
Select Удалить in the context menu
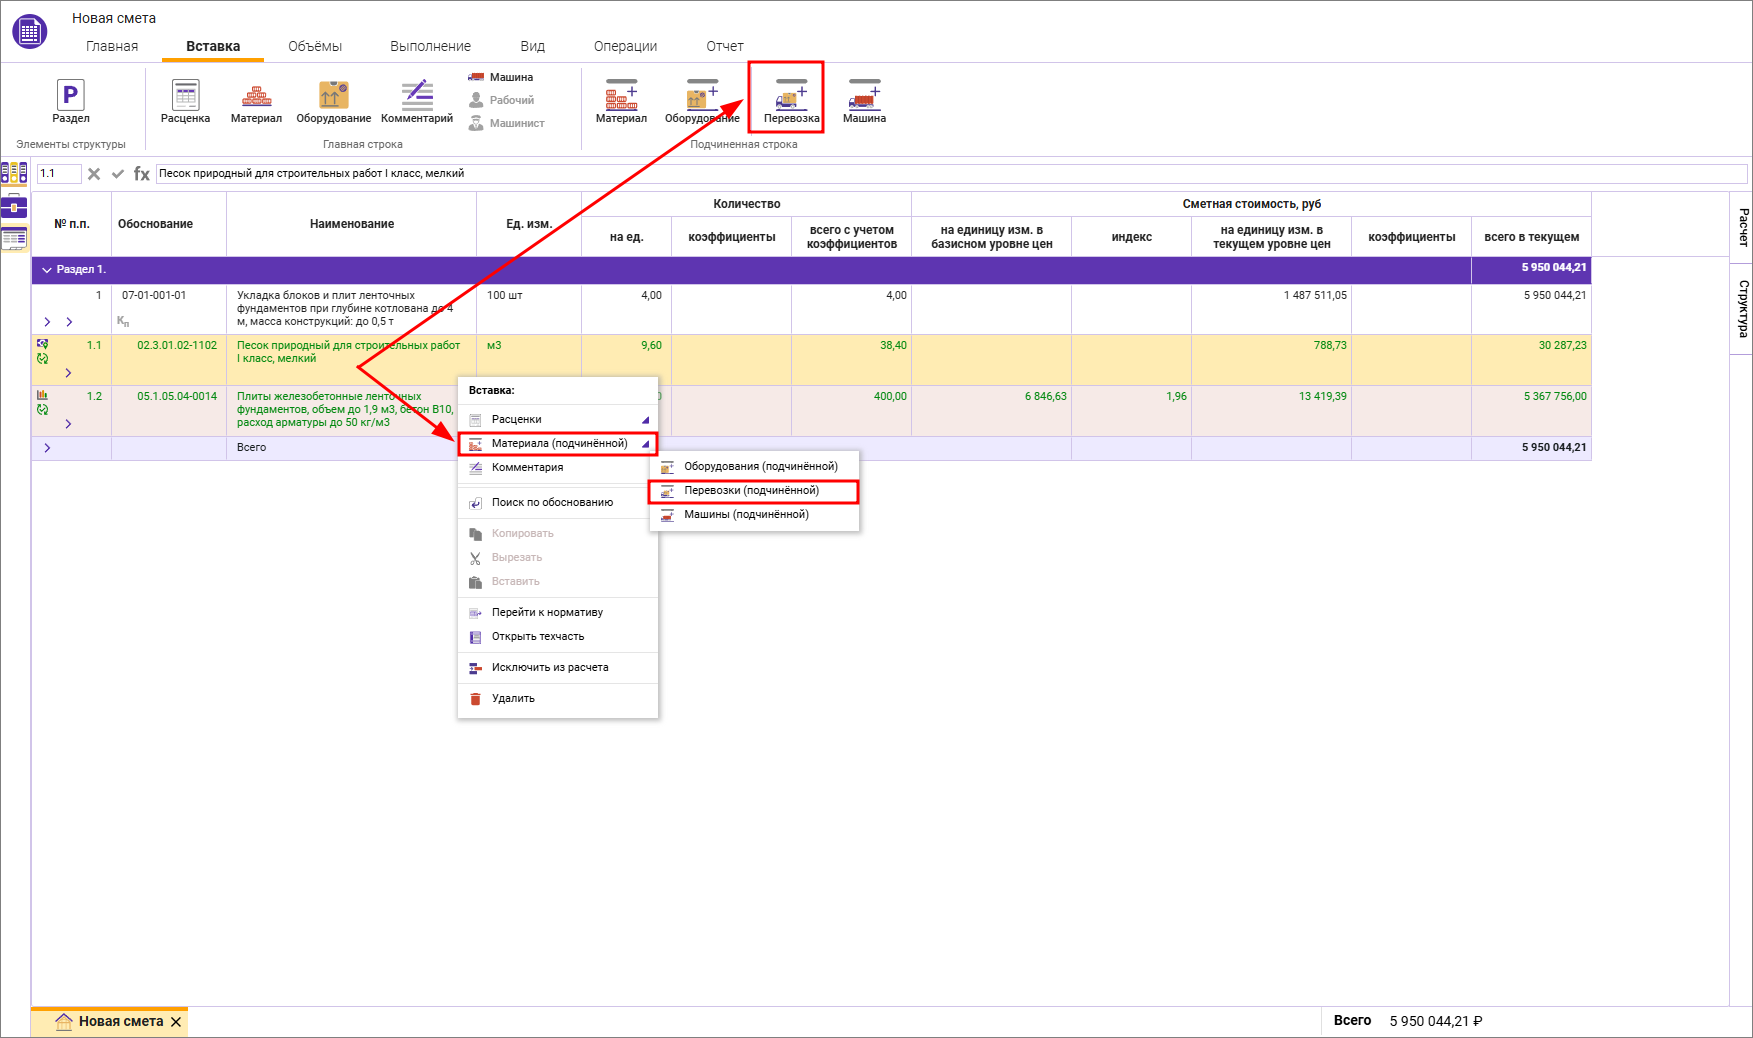click(513, 699)
